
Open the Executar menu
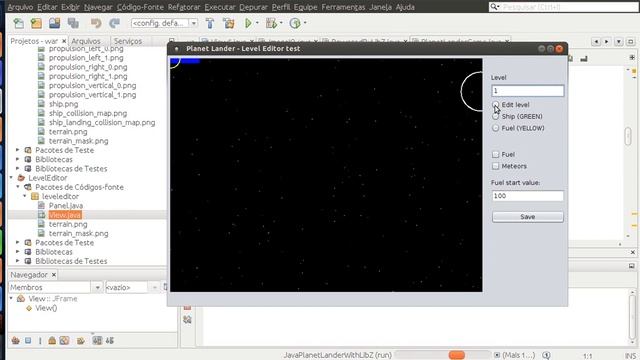click(x=220, y=7)
